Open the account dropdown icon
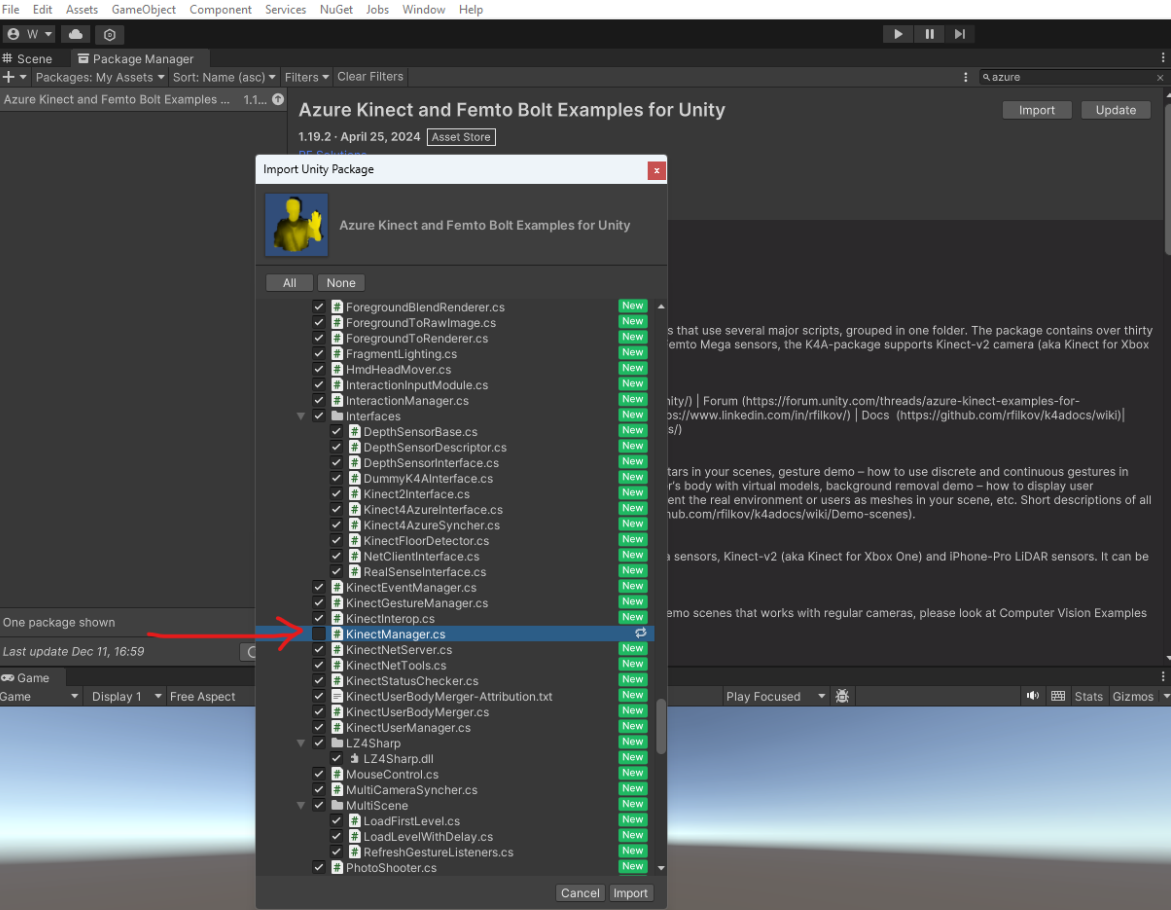Screen dimensions: 1171x910 pyautogui.click(x=29, y=34)
